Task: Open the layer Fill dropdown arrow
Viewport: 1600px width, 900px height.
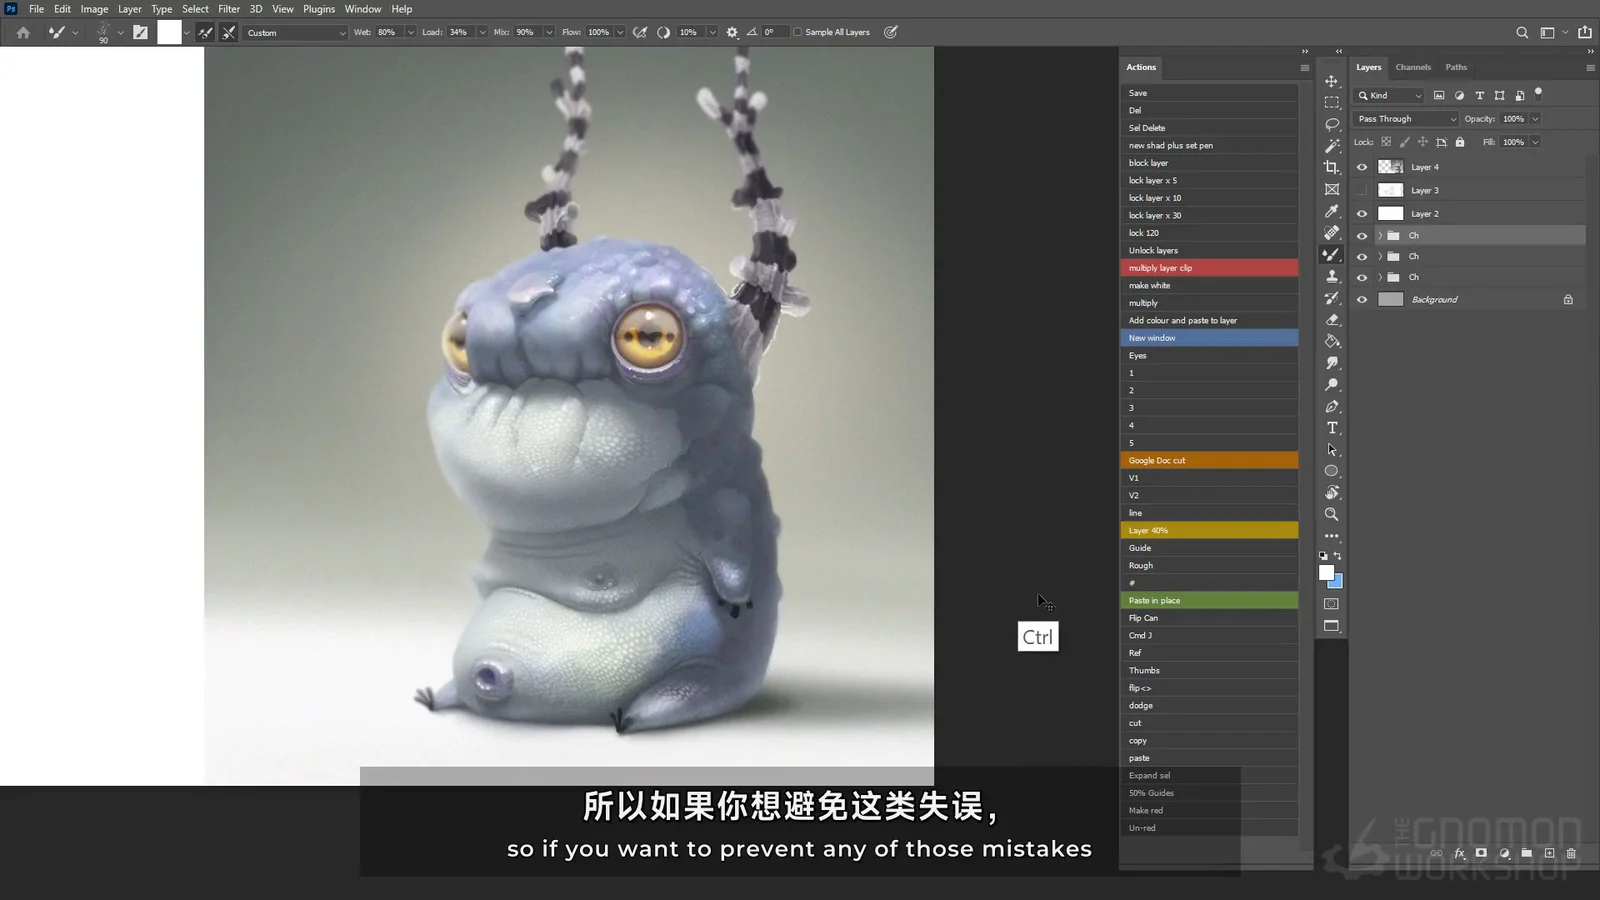Action: [1535, 142]
